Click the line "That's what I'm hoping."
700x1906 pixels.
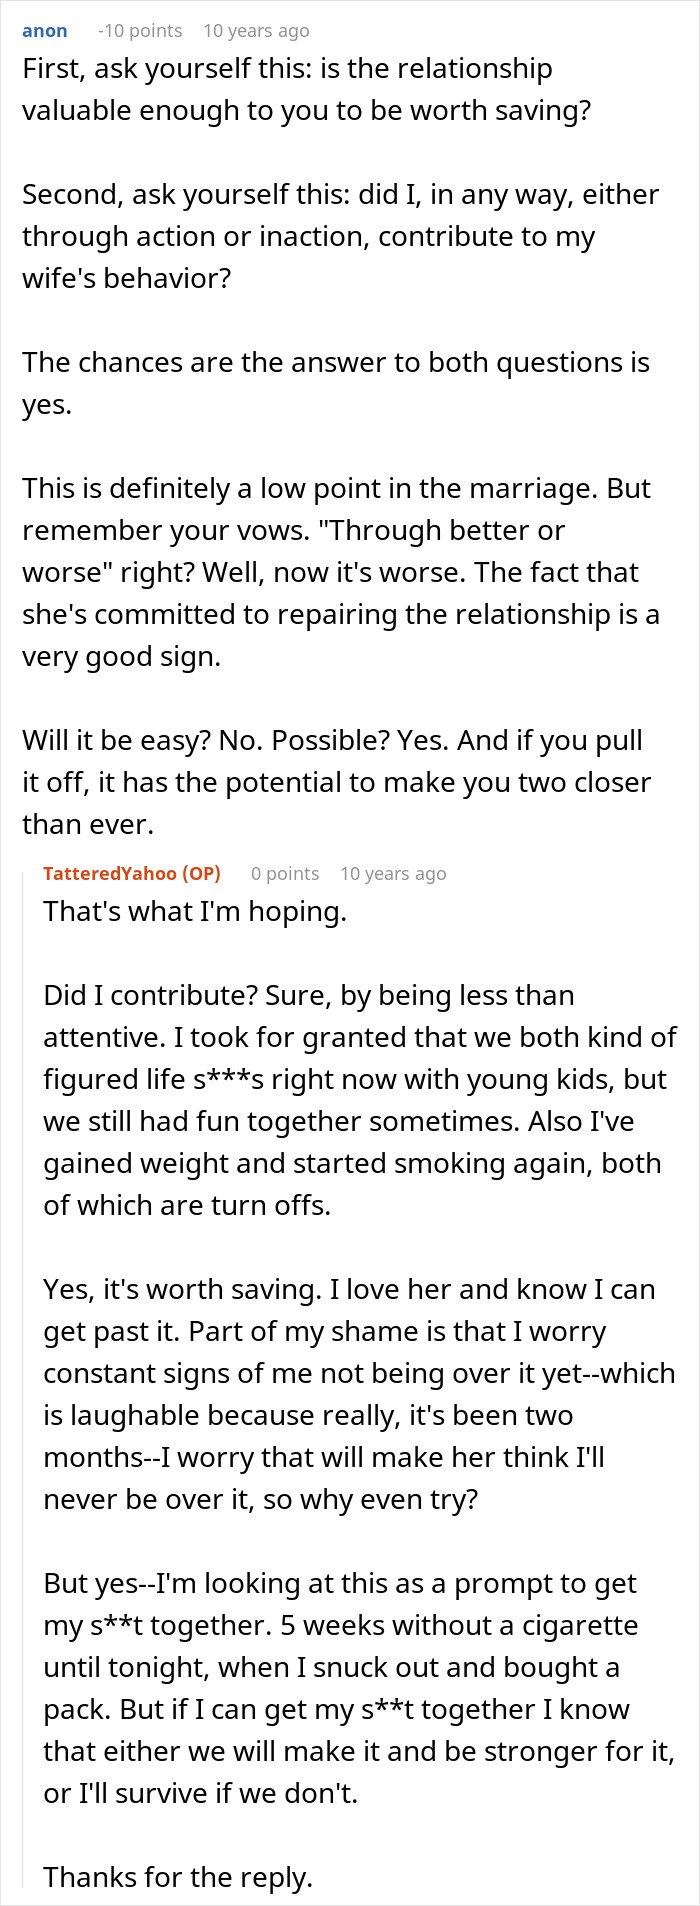coord(195,911)
